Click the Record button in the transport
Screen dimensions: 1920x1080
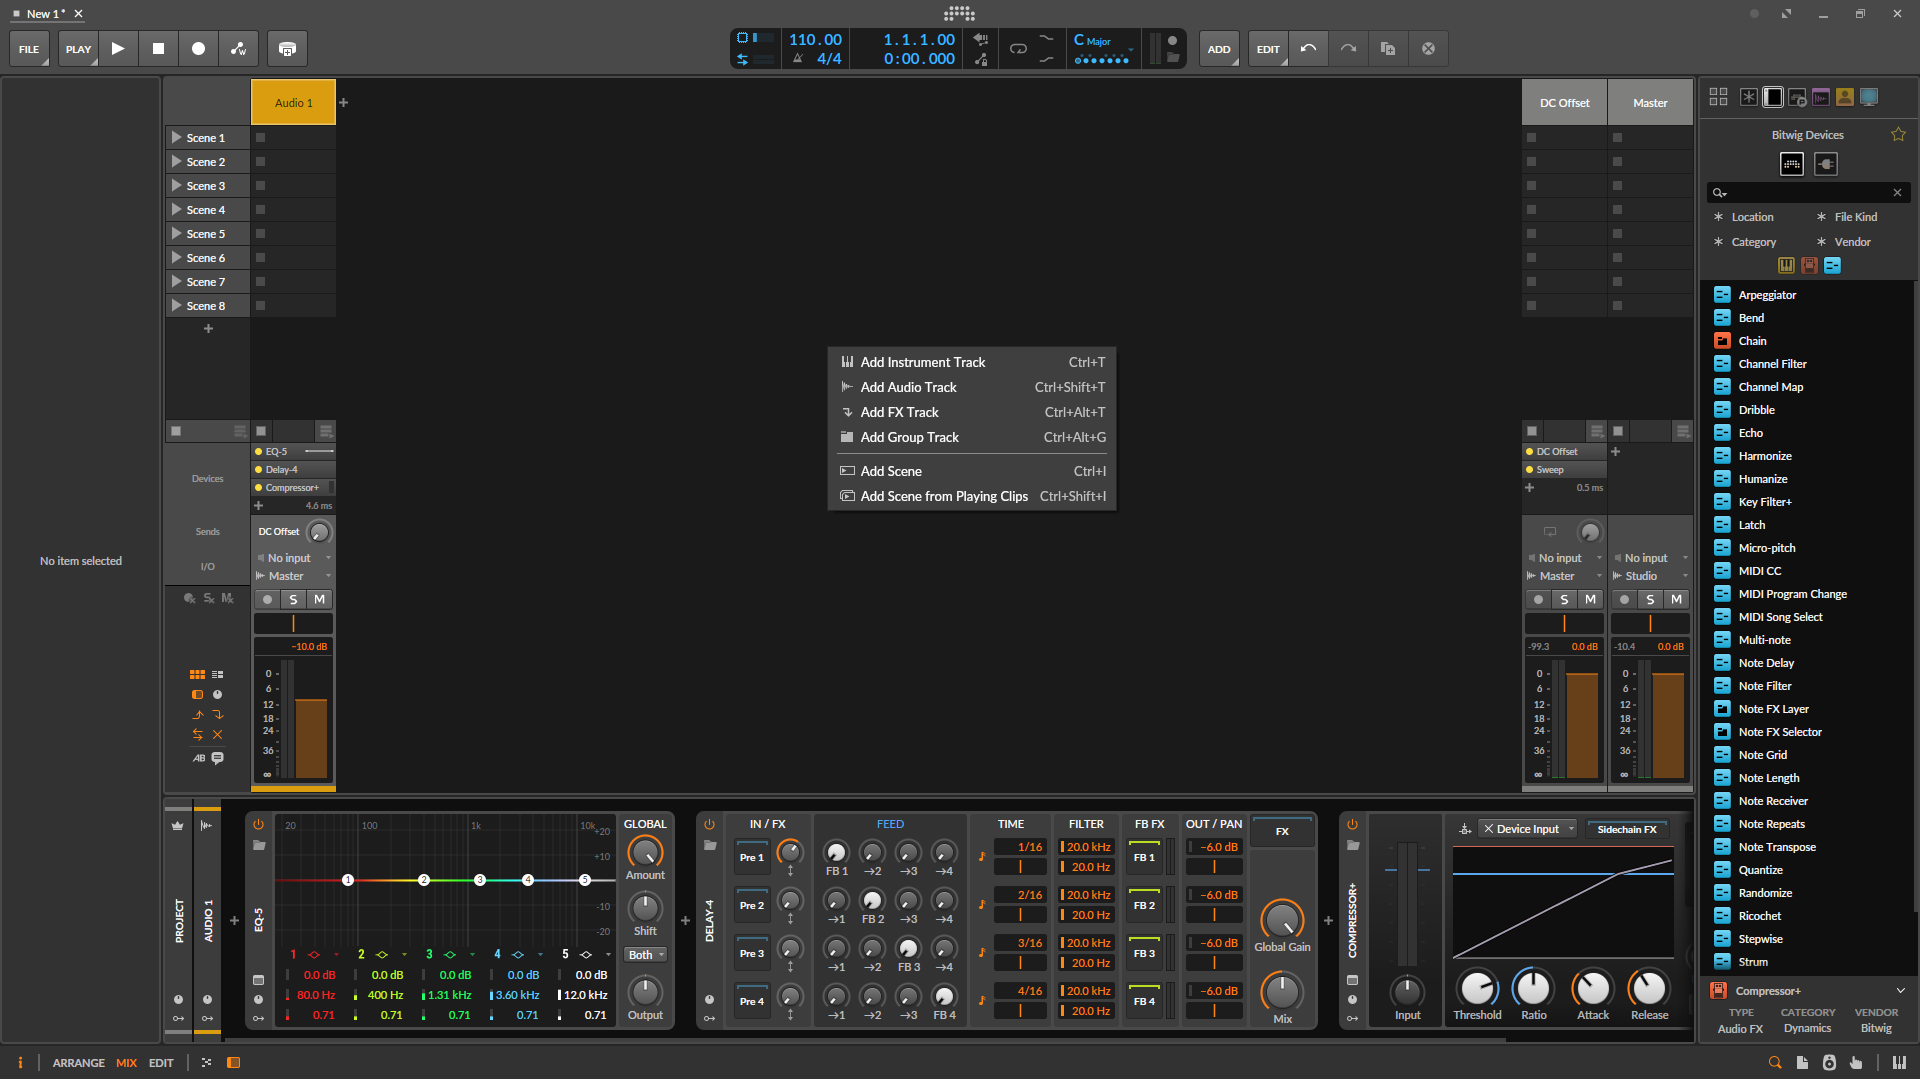[x=198, y=49]
